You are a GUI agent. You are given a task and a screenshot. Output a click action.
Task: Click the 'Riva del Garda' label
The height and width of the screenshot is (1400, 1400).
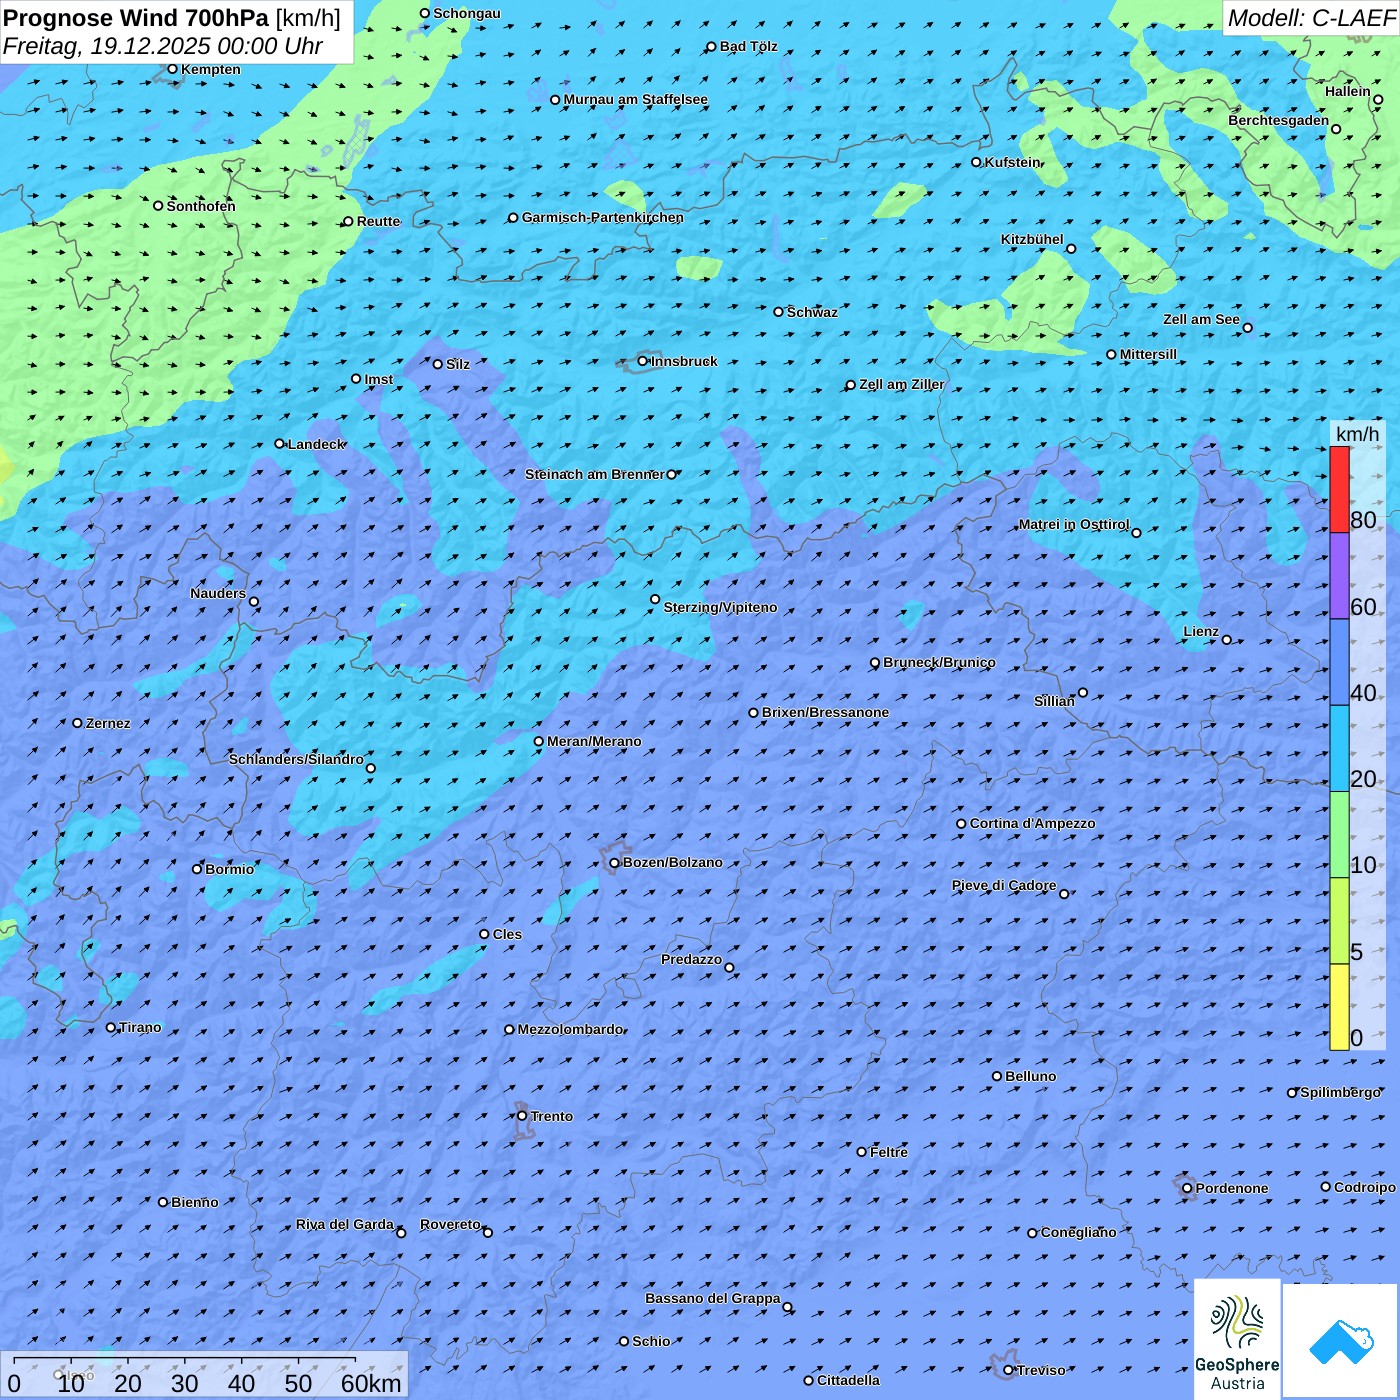[x=344, y=1224]
